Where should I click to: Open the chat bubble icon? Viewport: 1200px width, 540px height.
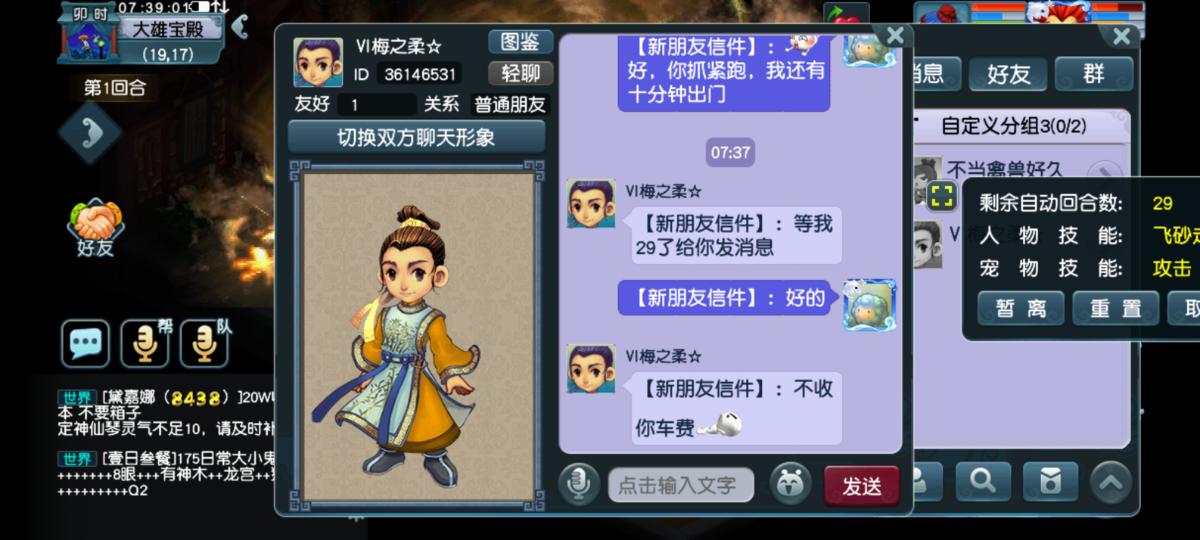click(x=85, y=343)
